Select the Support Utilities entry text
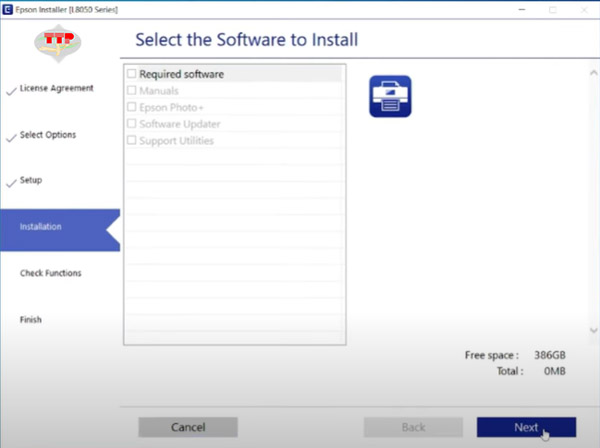The height and width of the screenshot is (448, 600). click(176, 140)
